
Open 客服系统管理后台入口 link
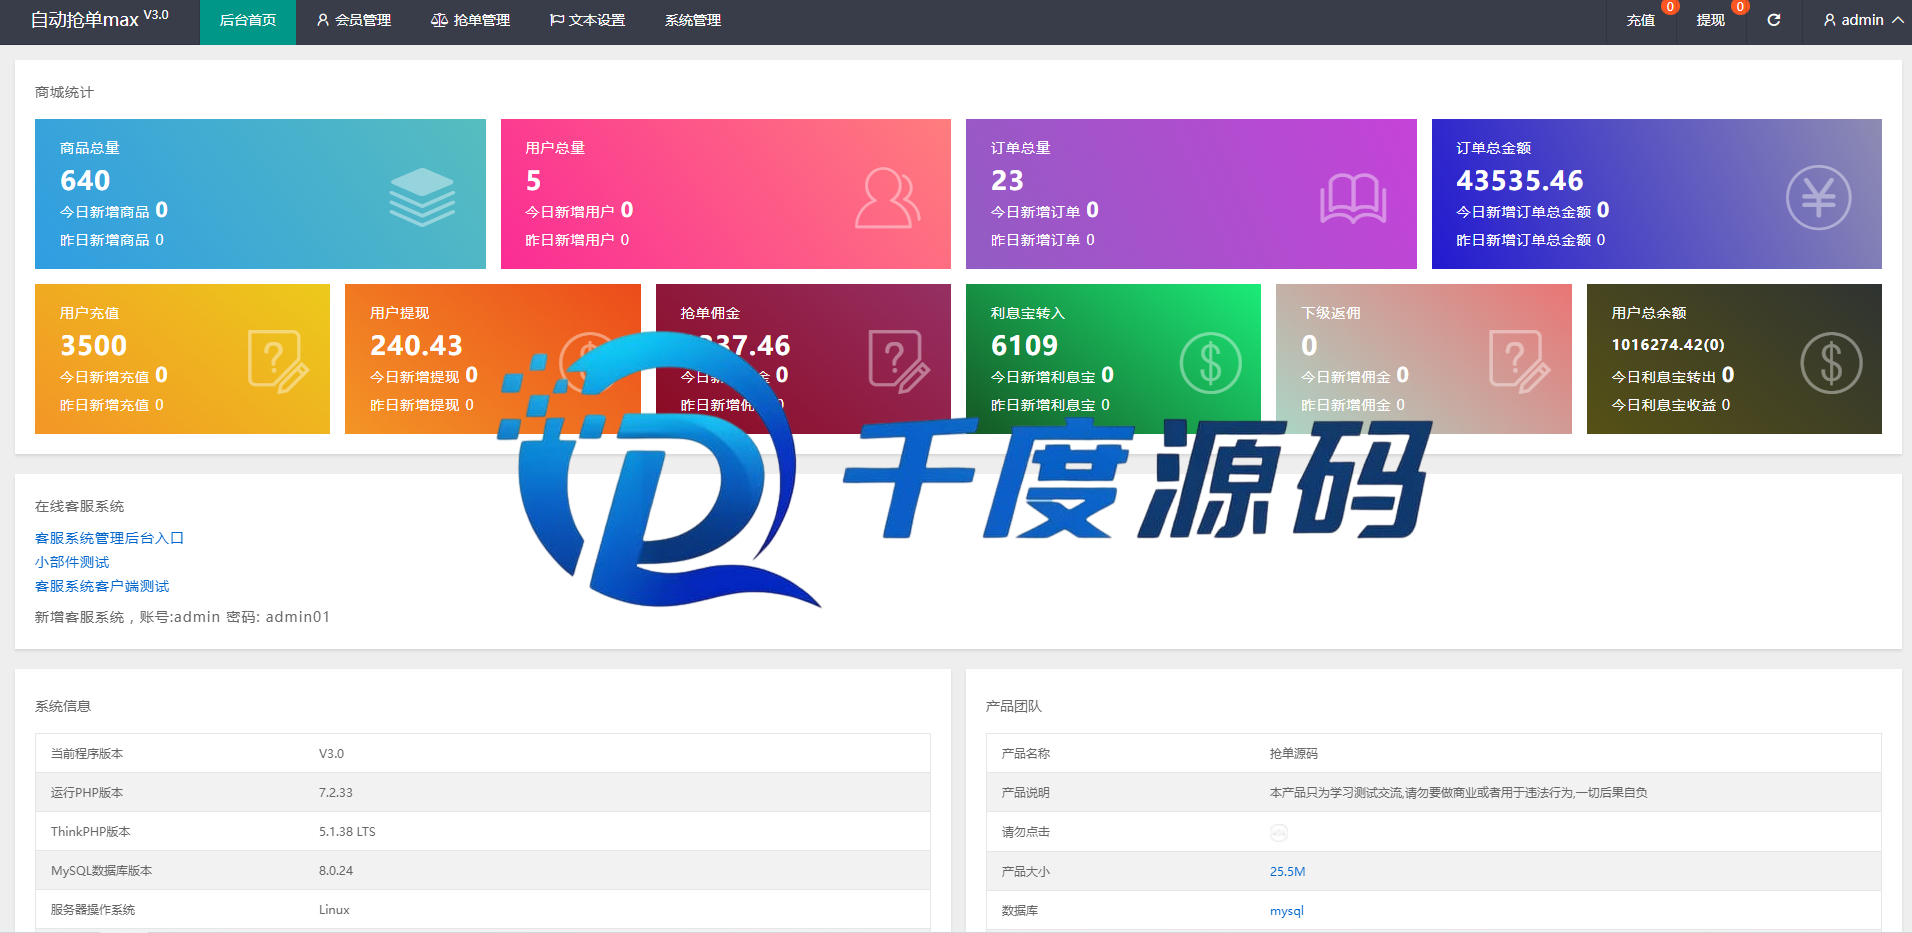pyautogui.click(x=109, y=538)
